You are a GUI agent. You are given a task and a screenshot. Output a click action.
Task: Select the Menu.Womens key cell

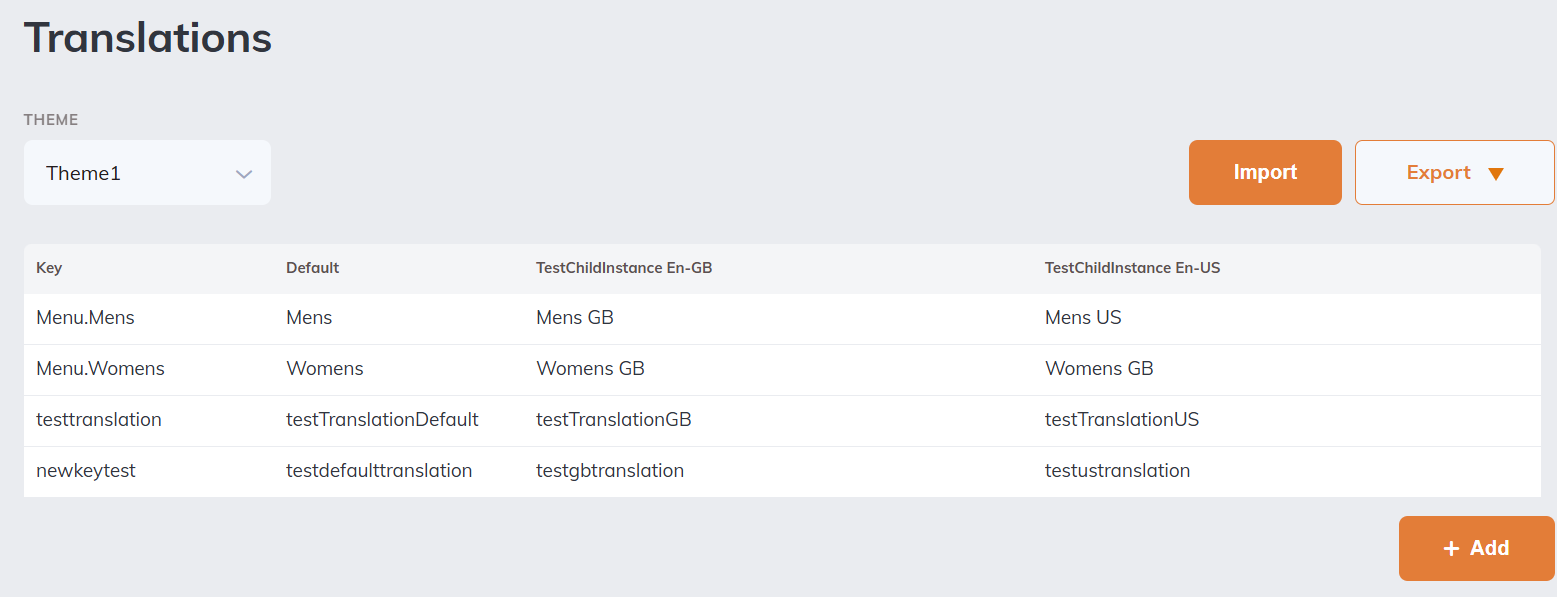(x=100, y=369)
